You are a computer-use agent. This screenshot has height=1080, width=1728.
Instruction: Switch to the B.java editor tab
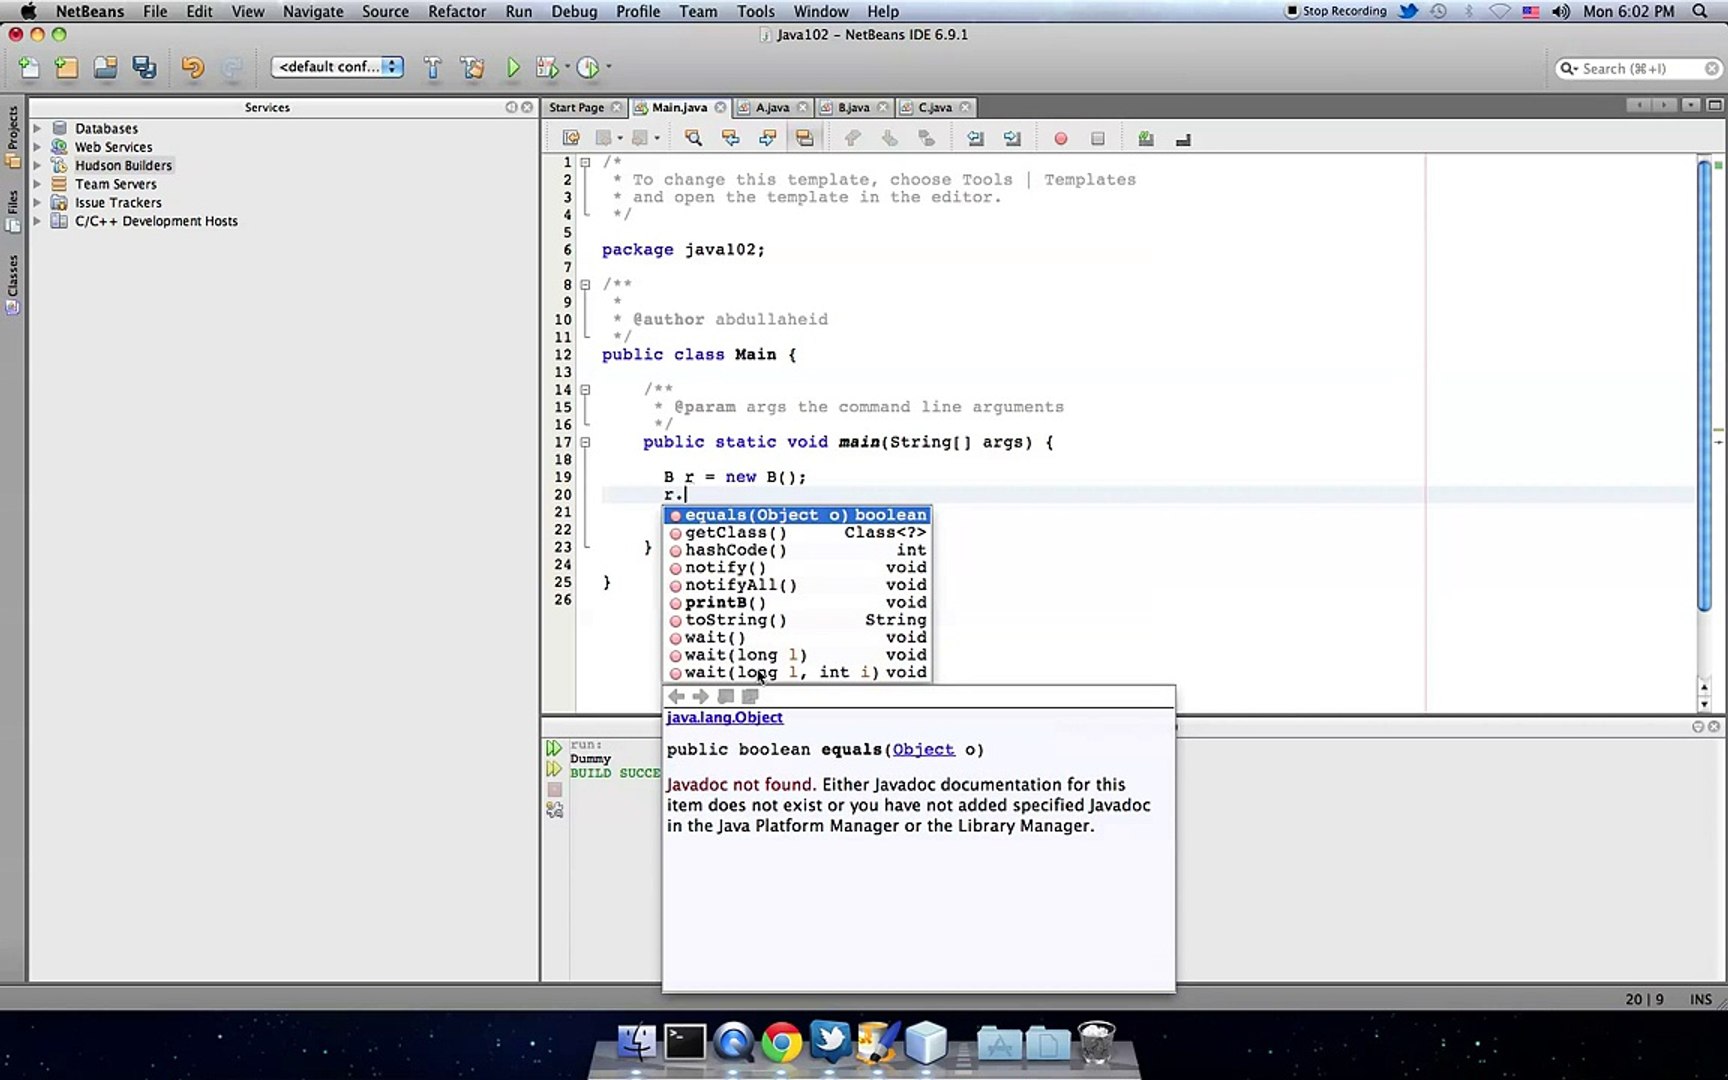[852, 107]
